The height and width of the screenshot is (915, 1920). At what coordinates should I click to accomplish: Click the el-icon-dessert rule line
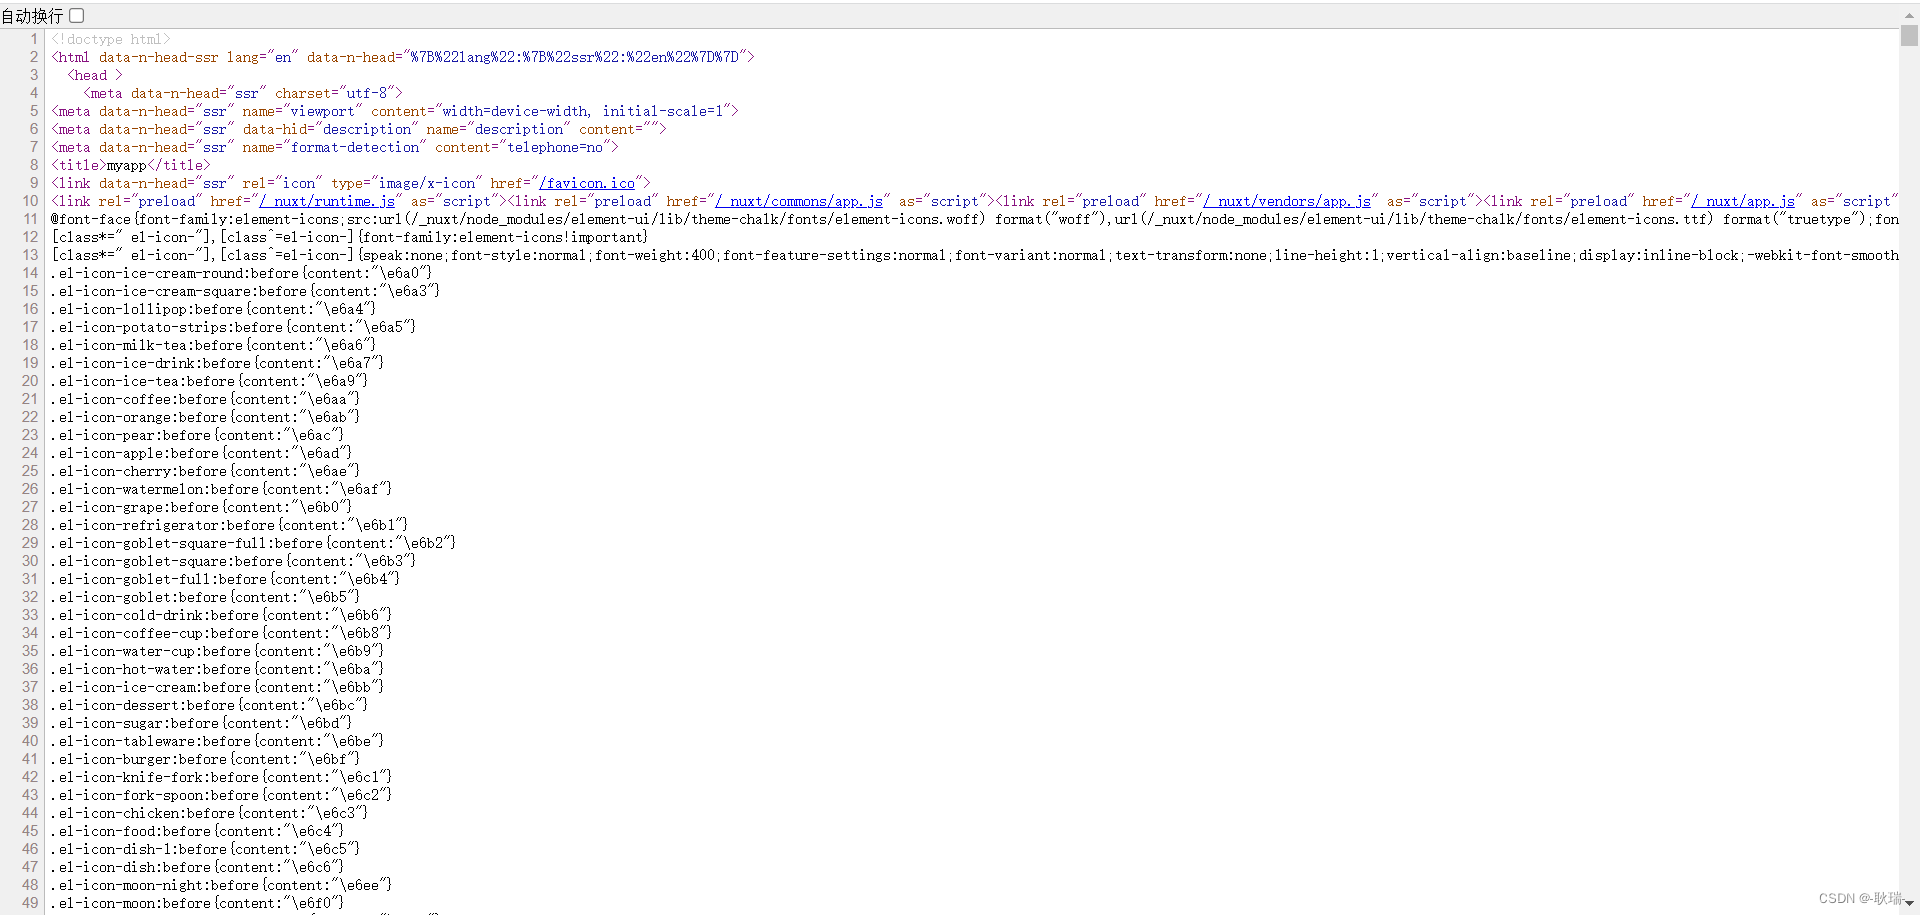209,705
